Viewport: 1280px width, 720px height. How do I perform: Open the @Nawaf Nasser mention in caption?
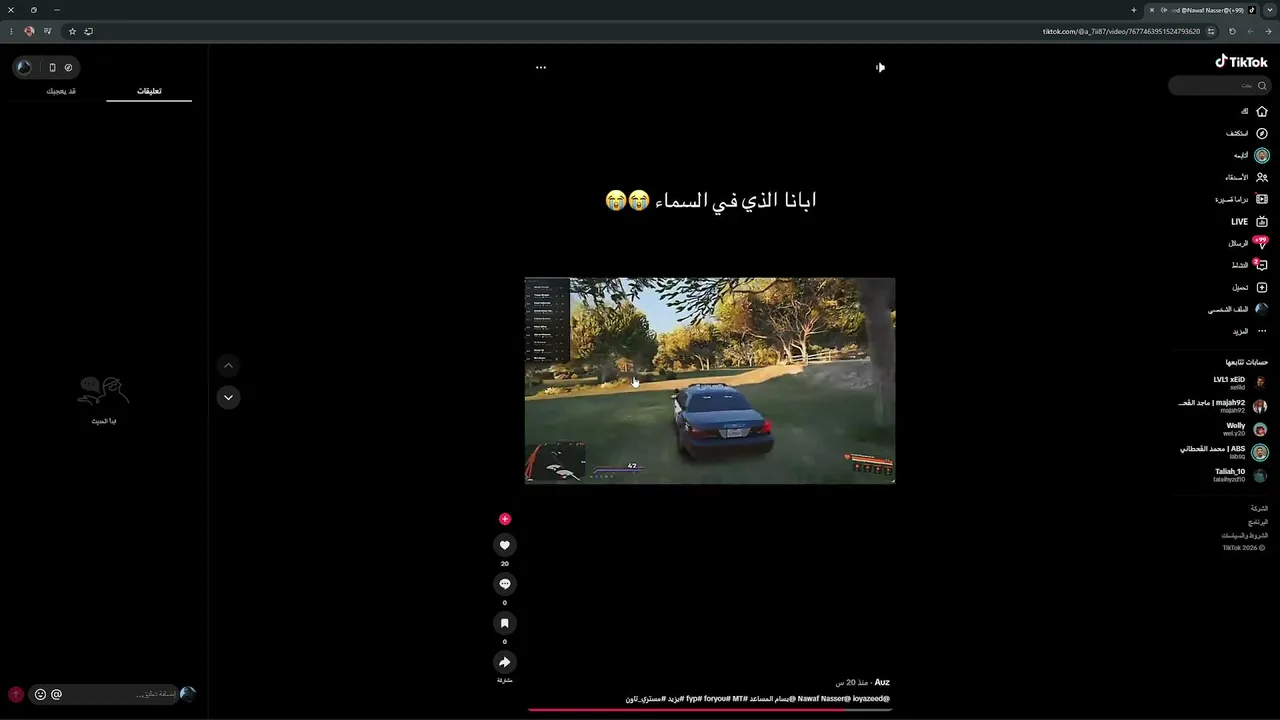click(x=824, y=699)
